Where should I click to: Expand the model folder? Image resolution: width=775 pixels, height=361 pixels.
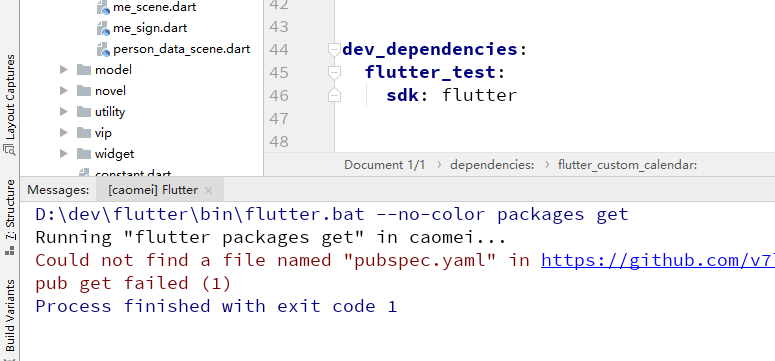pyautogui.click(x=63, y=70)
